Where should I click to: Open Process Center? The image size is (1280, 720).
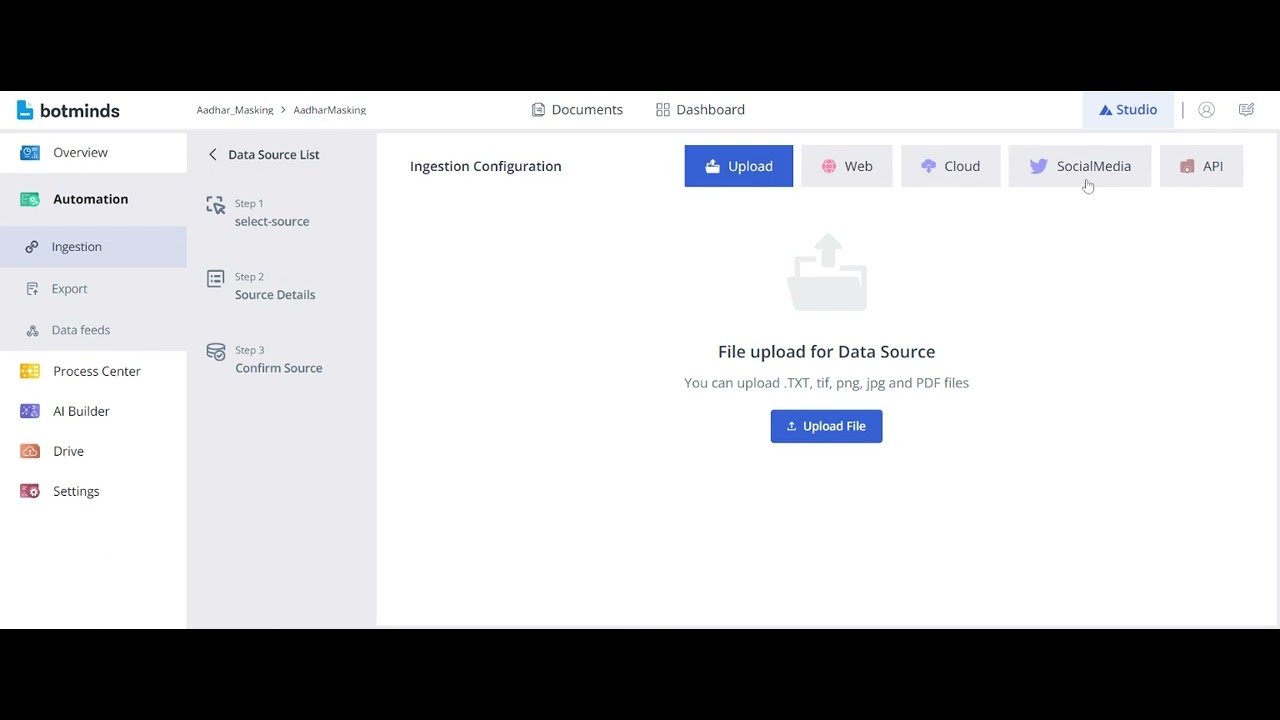[93, 371]
